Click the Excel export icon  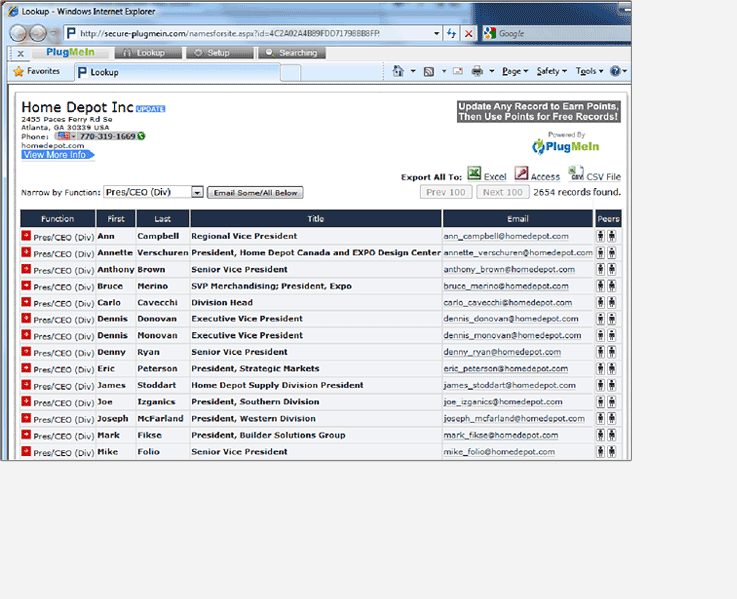[x=474, y=173]
